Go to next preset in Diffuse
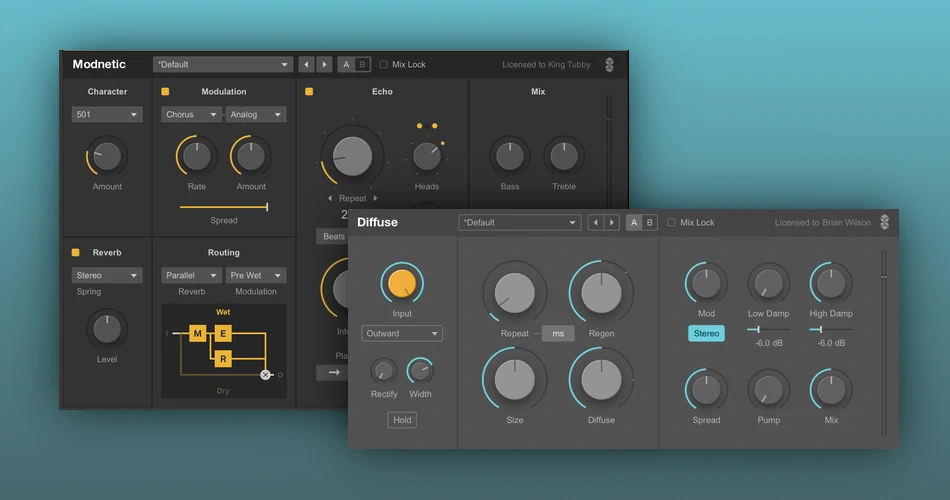 tap(611, 223)
